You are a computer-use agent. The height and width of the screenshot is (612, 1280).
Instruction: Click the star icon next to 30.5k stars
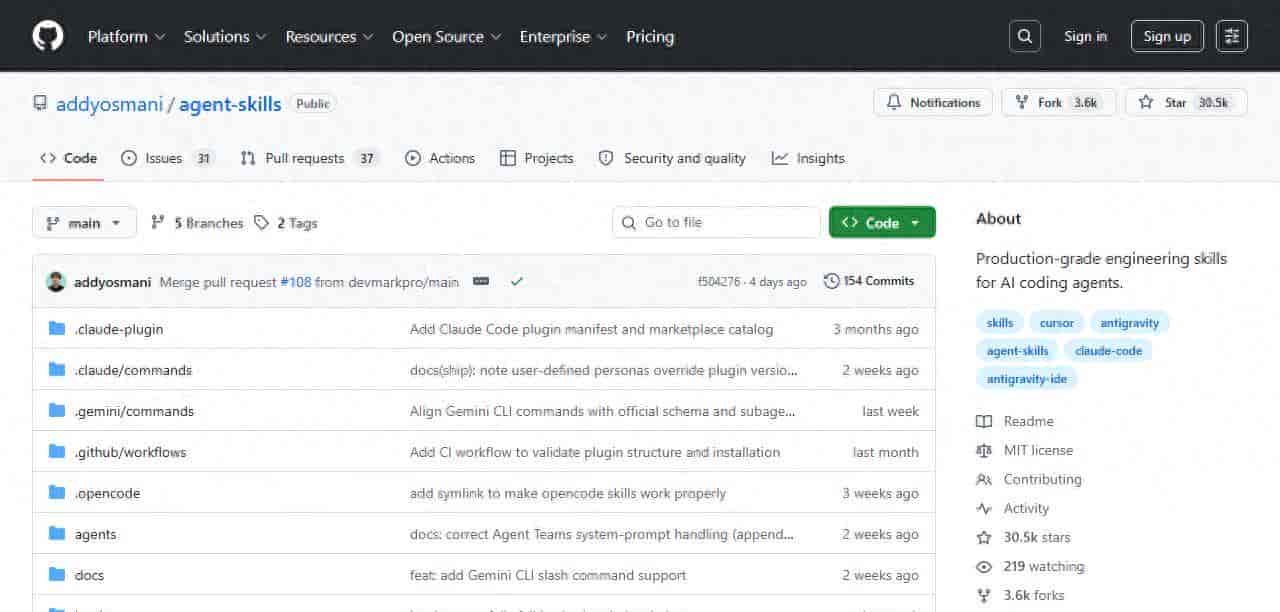(x=984, y=537)
